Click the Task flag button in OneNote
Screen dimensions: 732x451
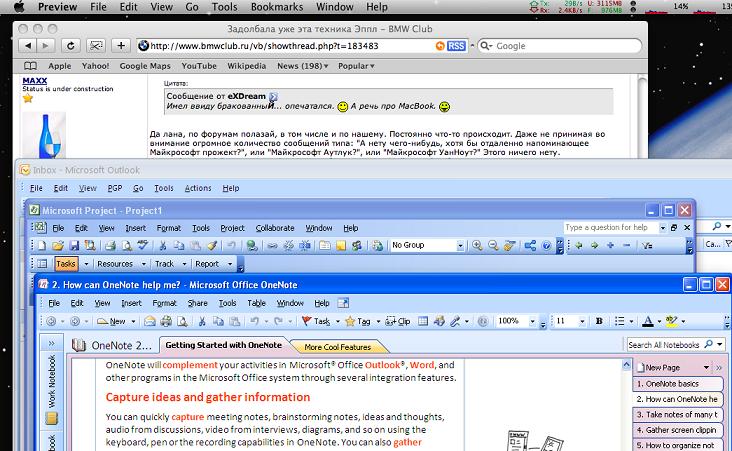click(x=316, y=321)
